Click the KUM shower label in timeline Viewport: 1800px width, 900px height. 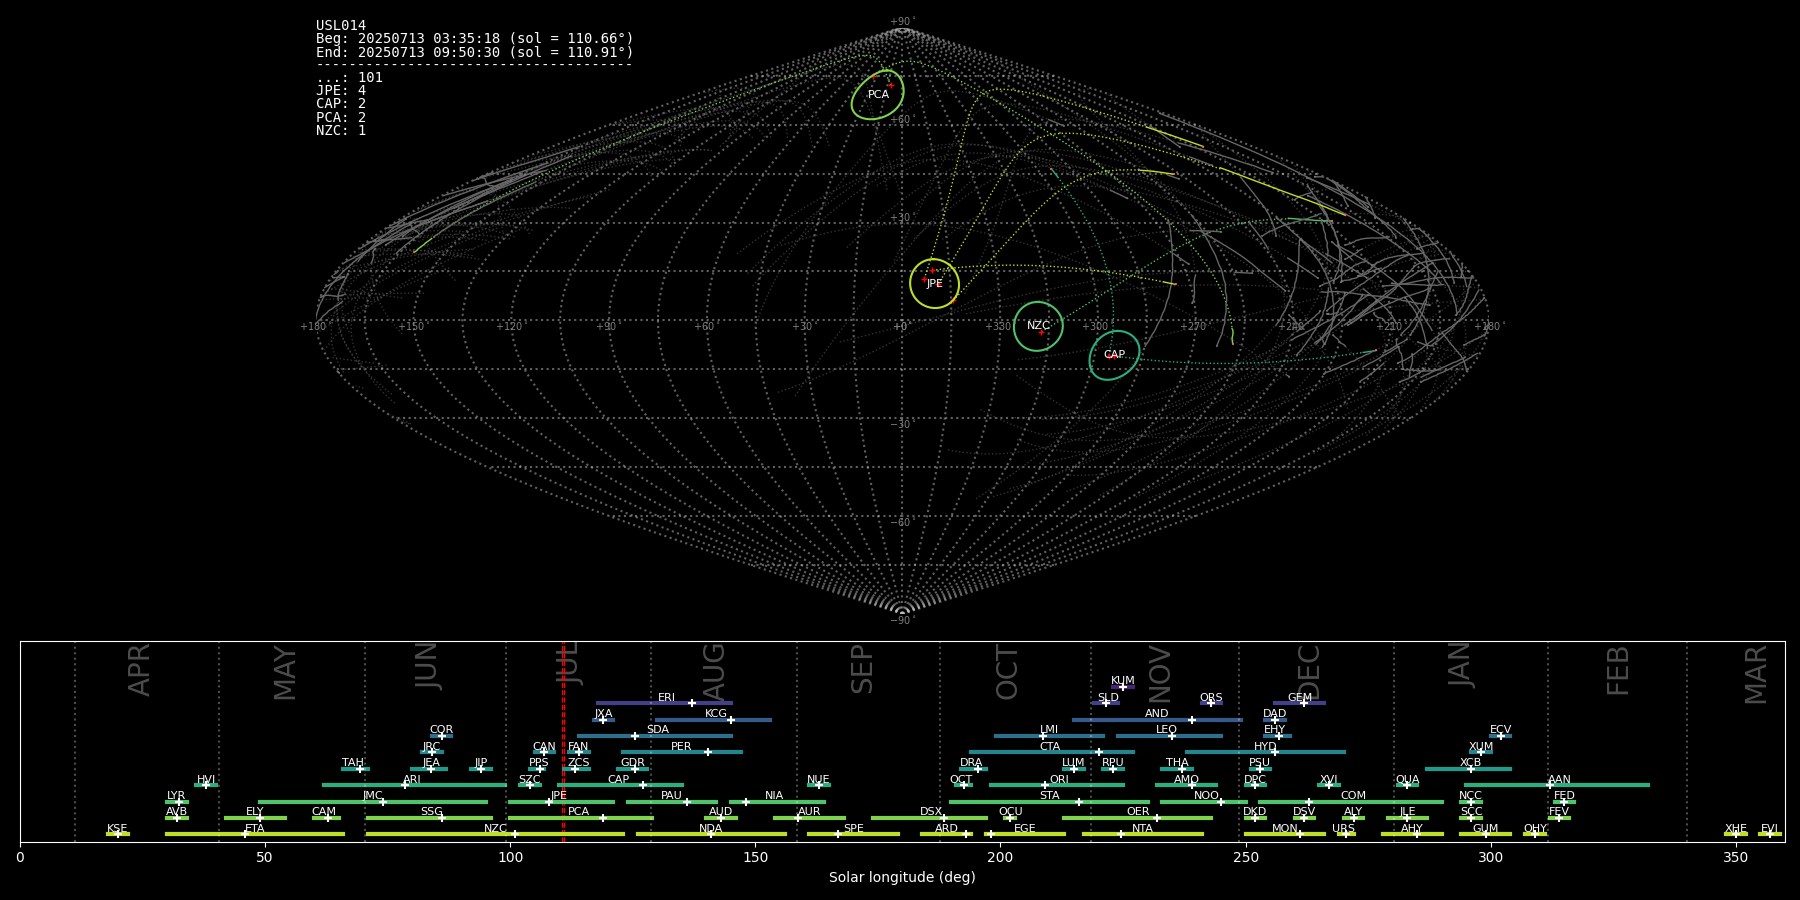[x=1123, y=681]
